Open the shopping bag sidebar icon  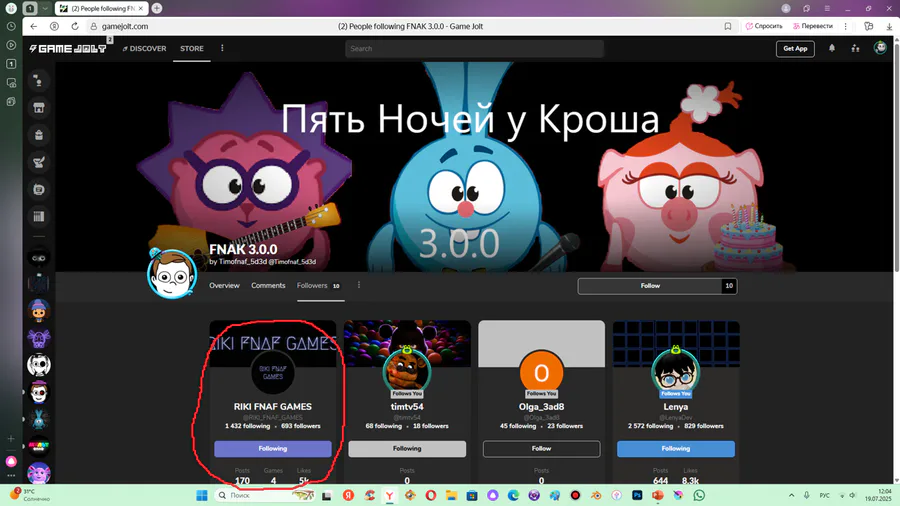(39, 135)
